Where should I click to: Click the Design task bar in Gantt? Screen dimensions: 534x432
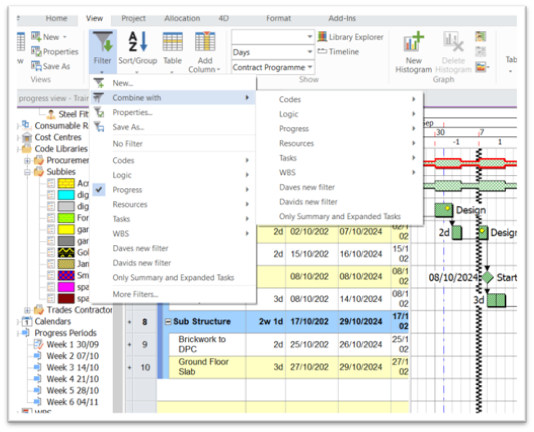(x=443, y=210)
